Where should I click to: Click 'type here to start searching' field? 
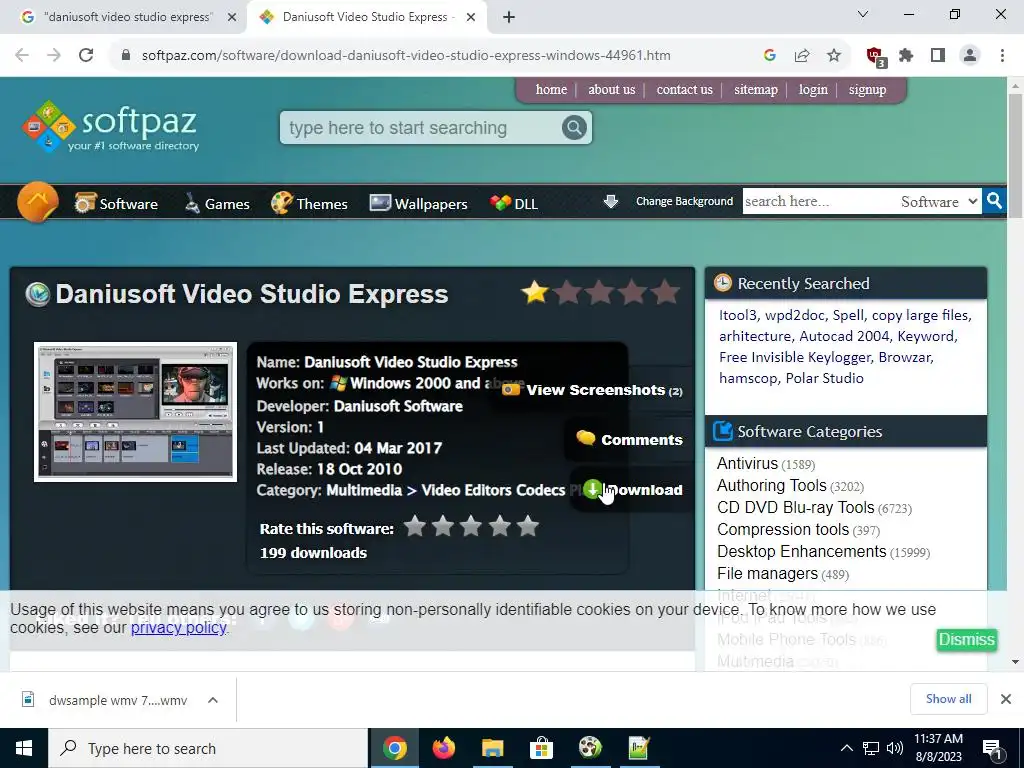[x=421, y=127]
